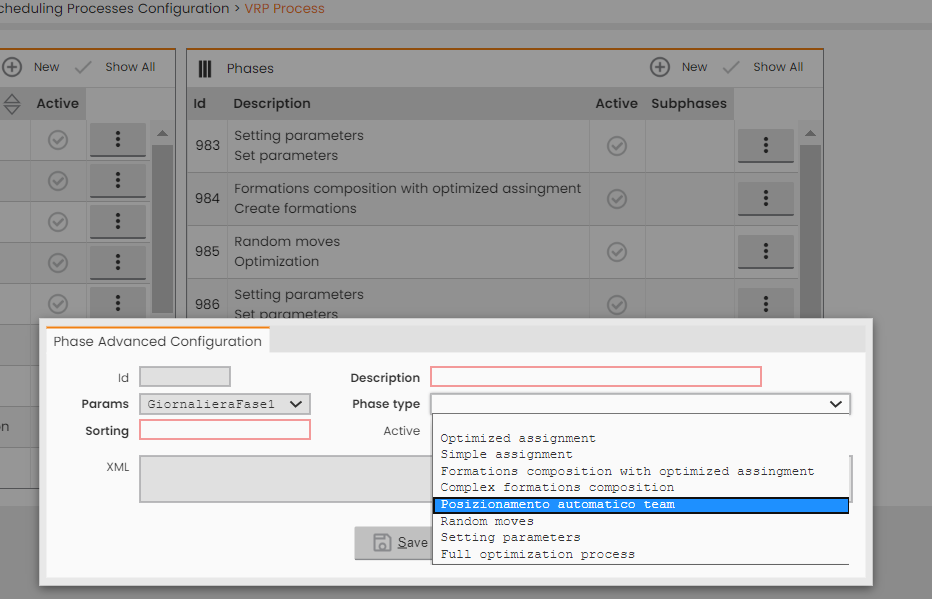Screen dimensions: 932x599
Task: Click the sort arrows icon beside Active
Action: click(12, 104)
